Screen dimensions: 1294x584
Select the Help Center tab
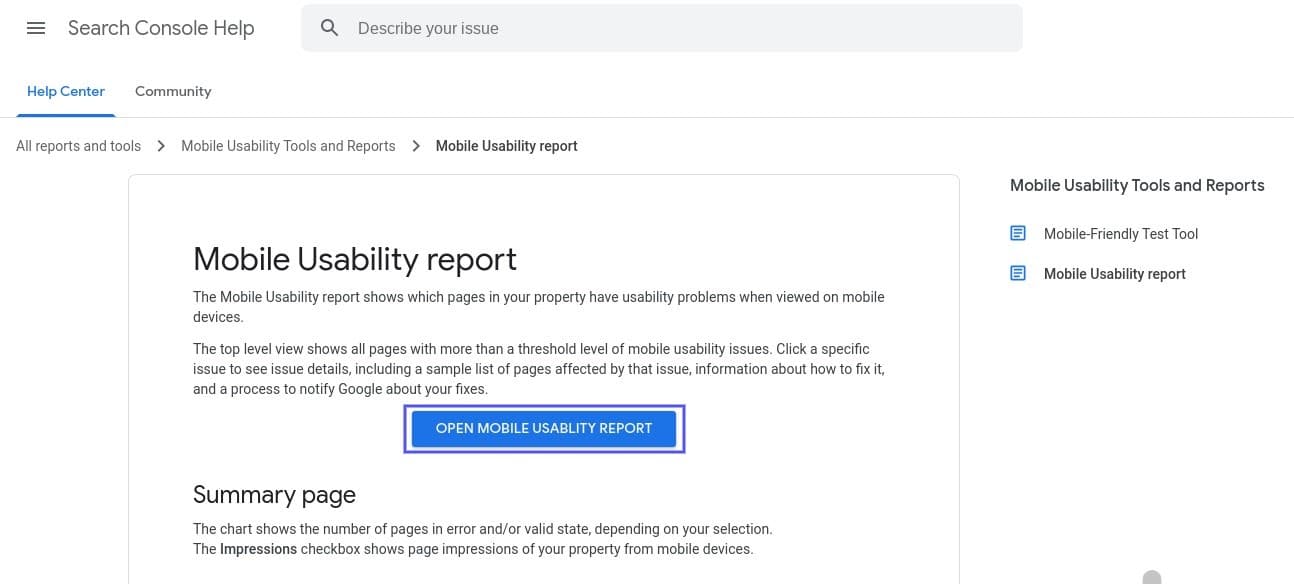coord(65,91)
